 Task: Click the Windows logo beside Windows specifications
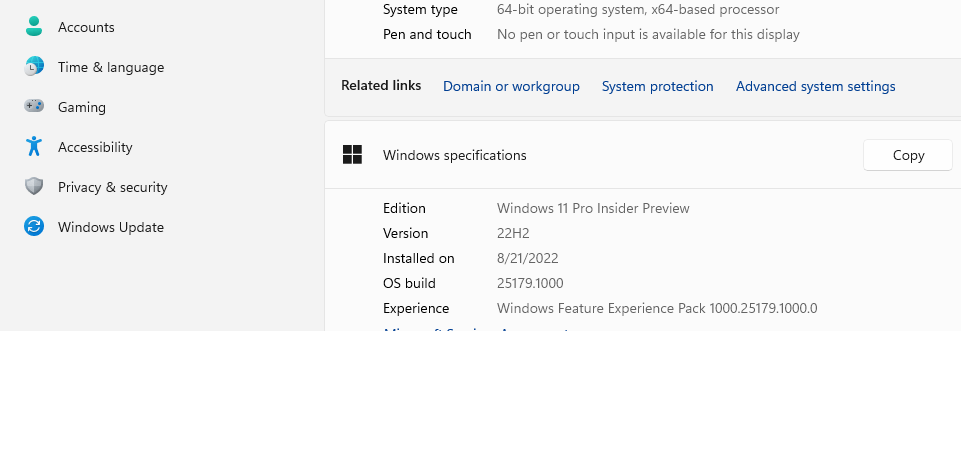[x=352, y=155]
